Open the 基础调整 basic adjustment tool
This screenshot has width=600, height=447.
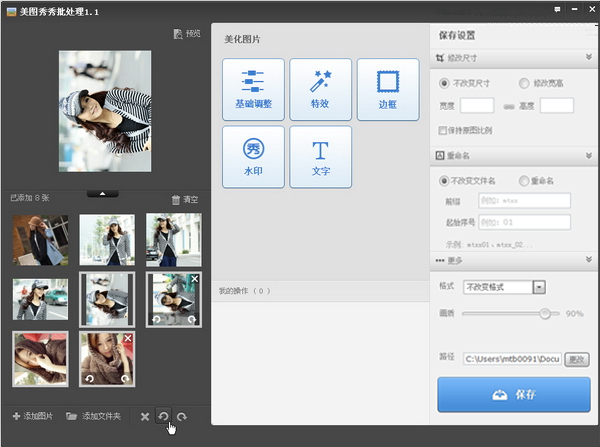click(253, 89)
